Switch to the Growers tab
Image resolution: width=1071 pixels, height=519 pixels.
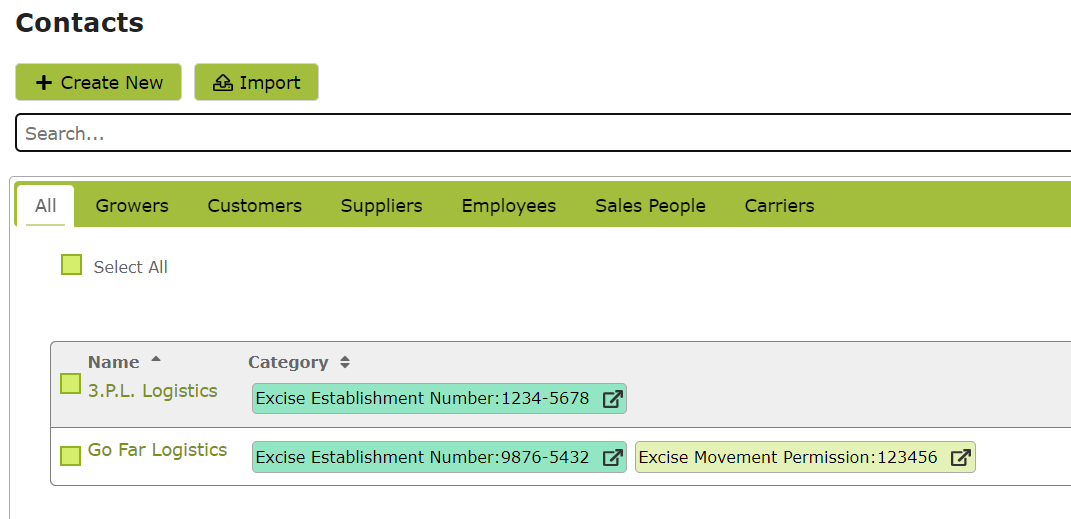click(x=132, y=206)
